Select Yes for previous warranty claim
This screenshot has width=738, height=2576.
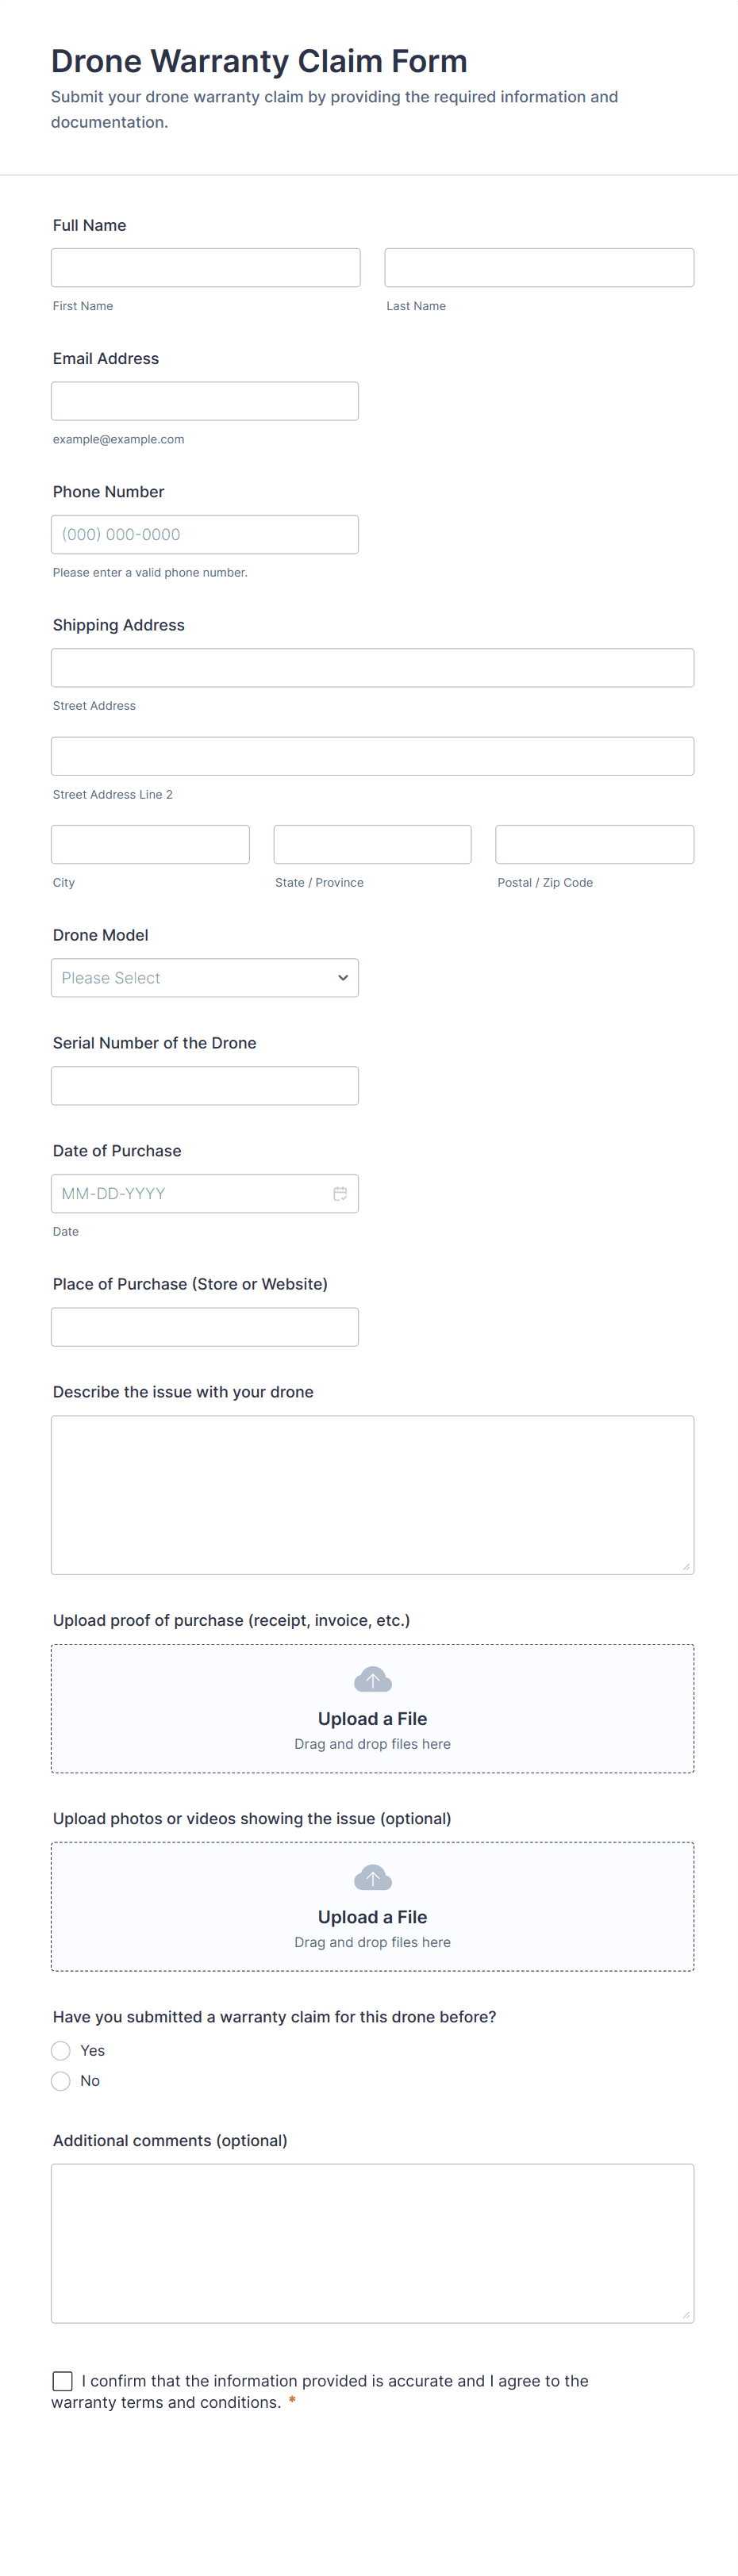pos(61,2050)
